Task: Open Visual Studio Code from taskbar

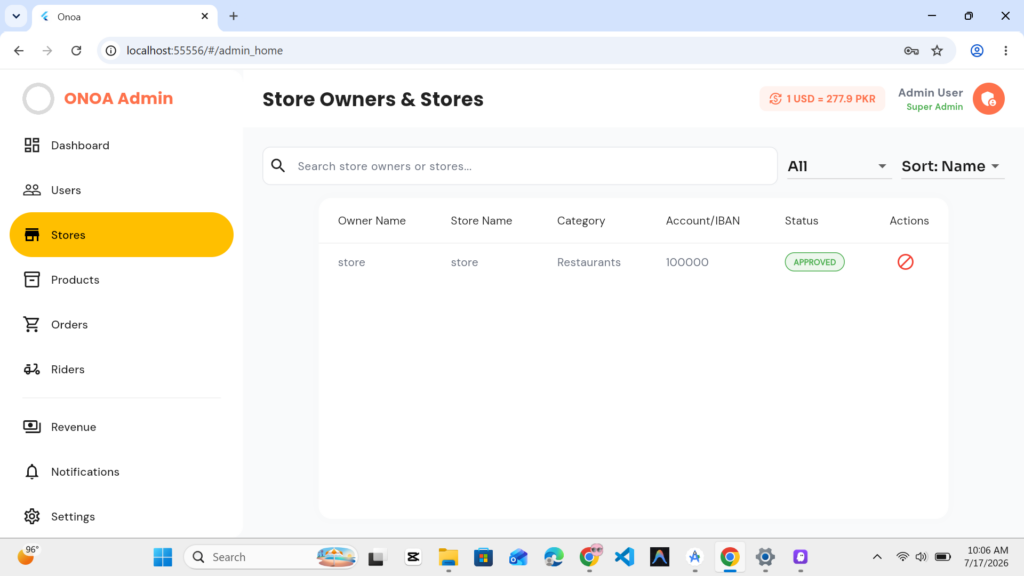Action: tap(624, 557)
